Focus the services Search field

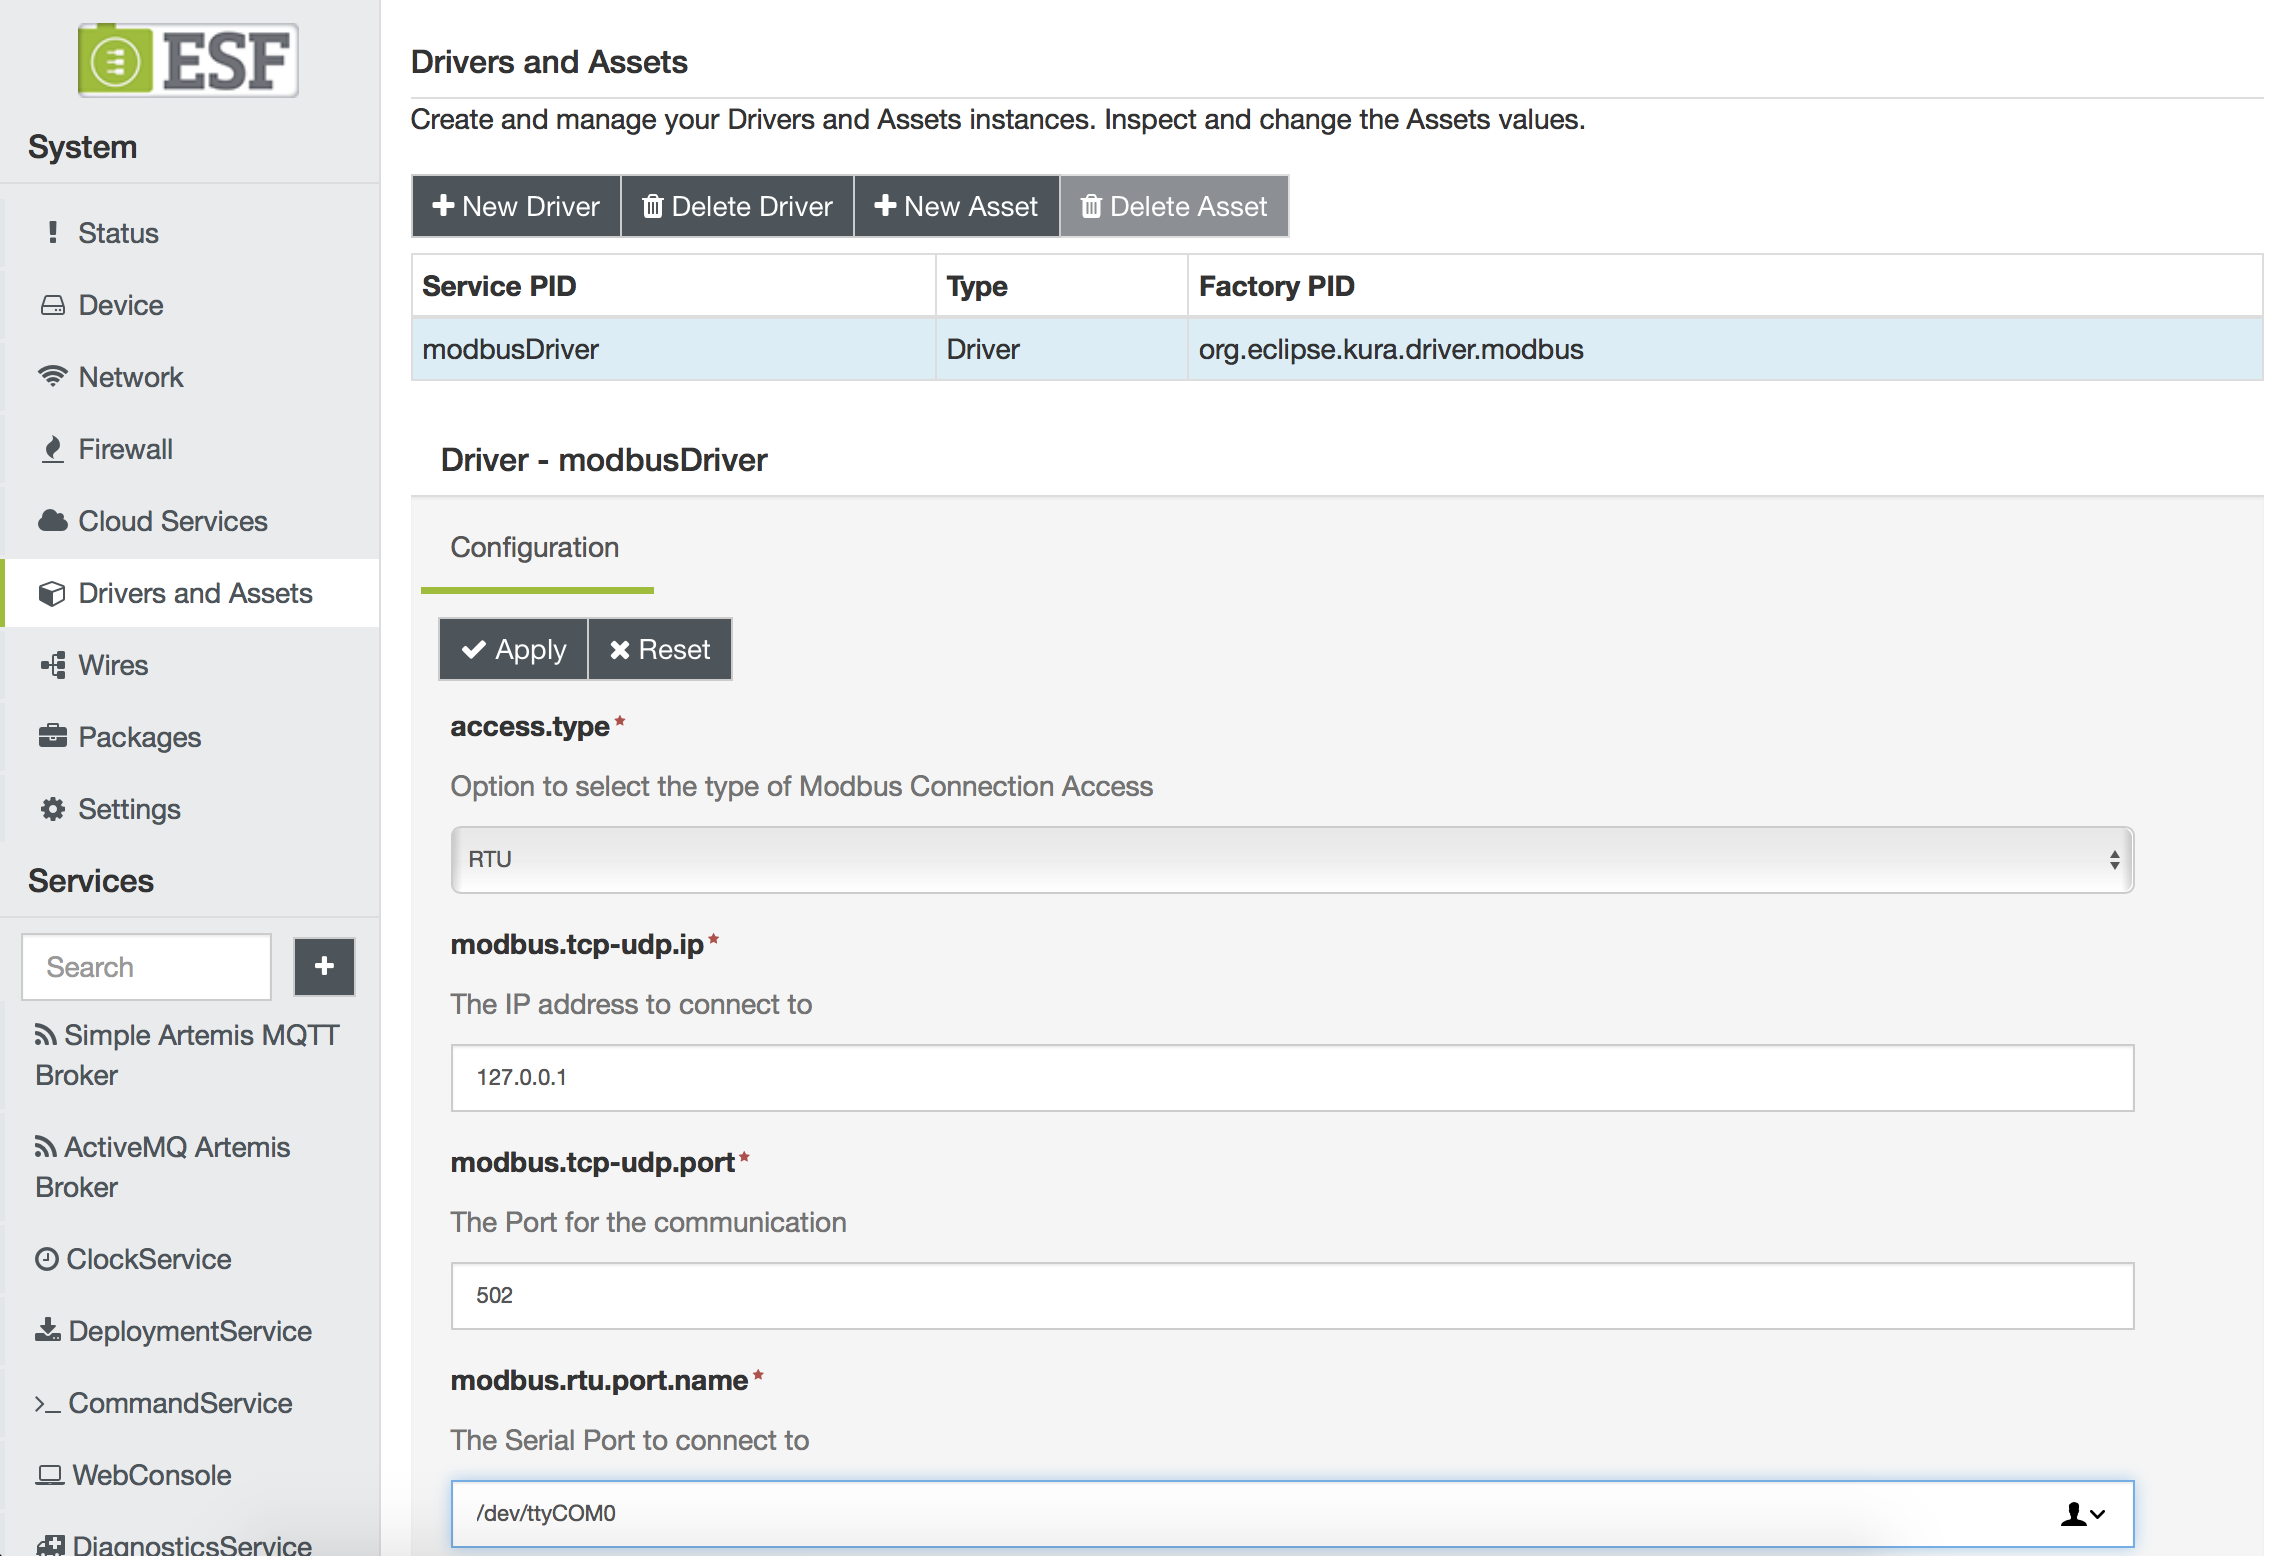[x=147, y=967]
